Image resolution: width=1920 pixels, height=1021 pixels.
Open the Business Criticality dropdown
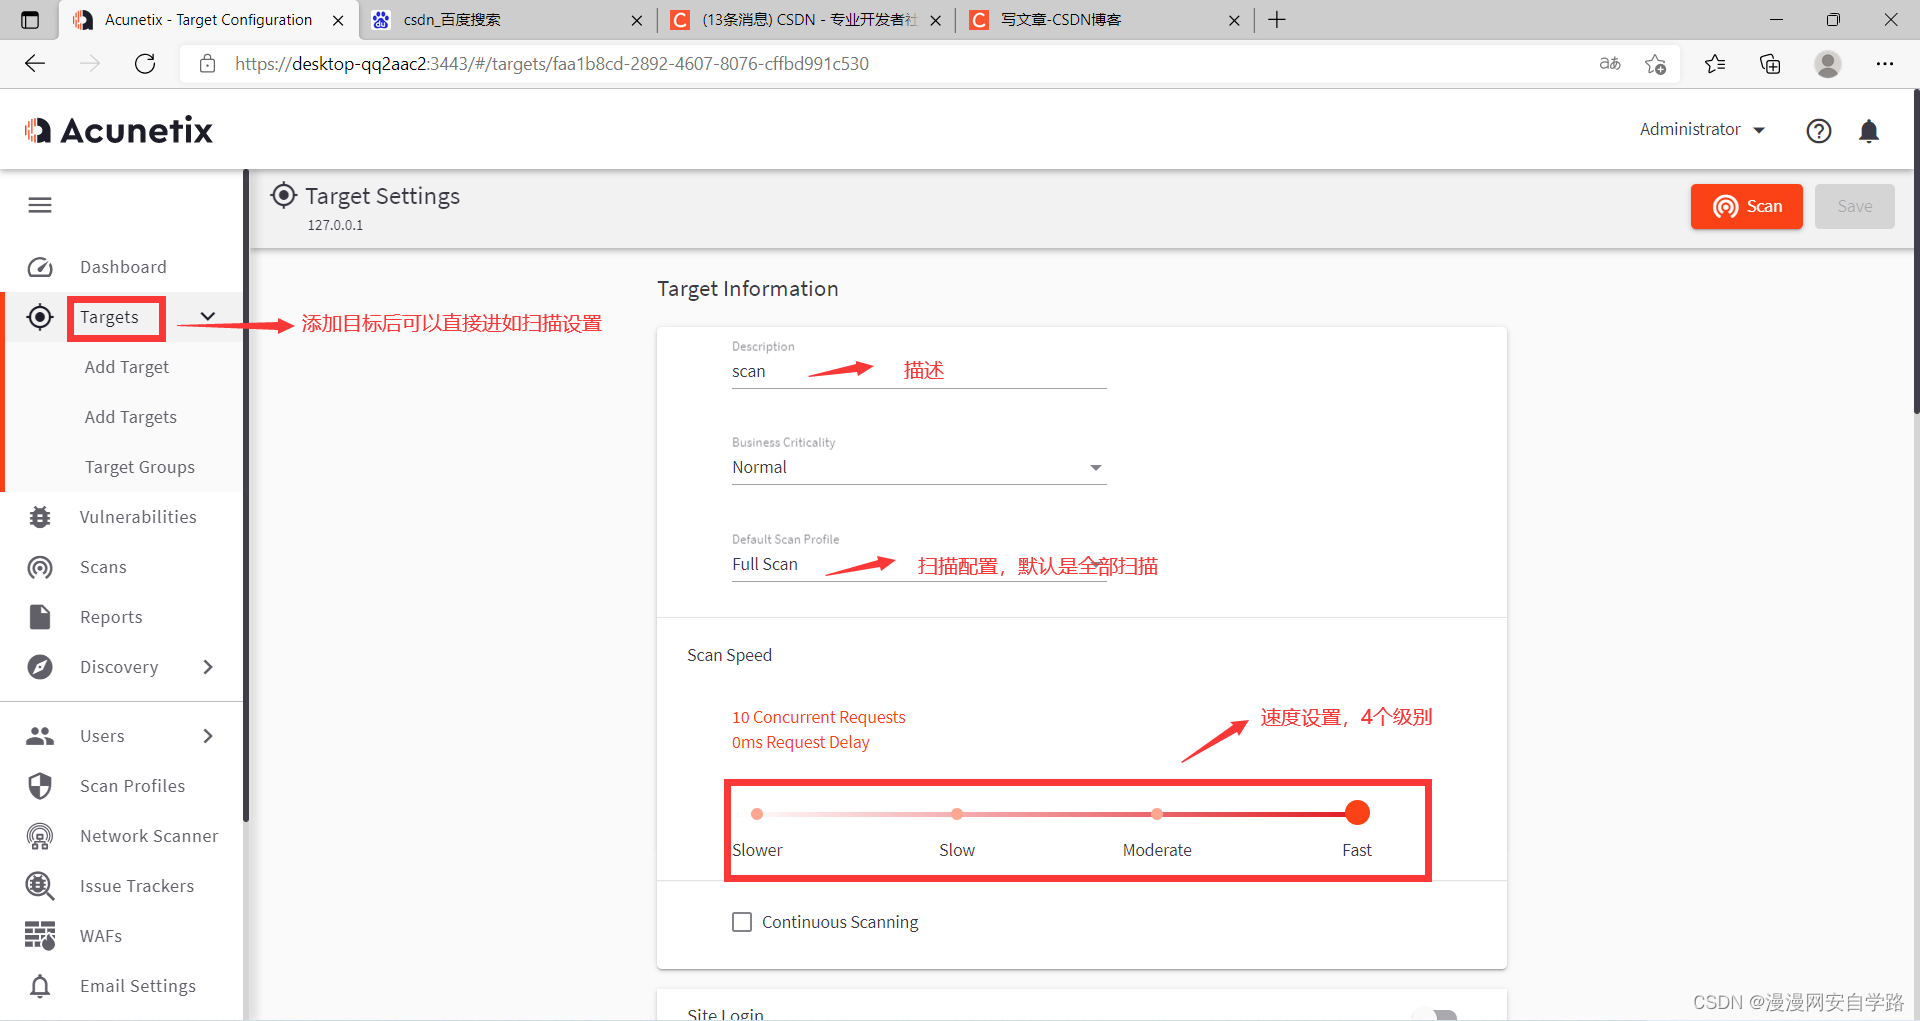tap(919, 468)
